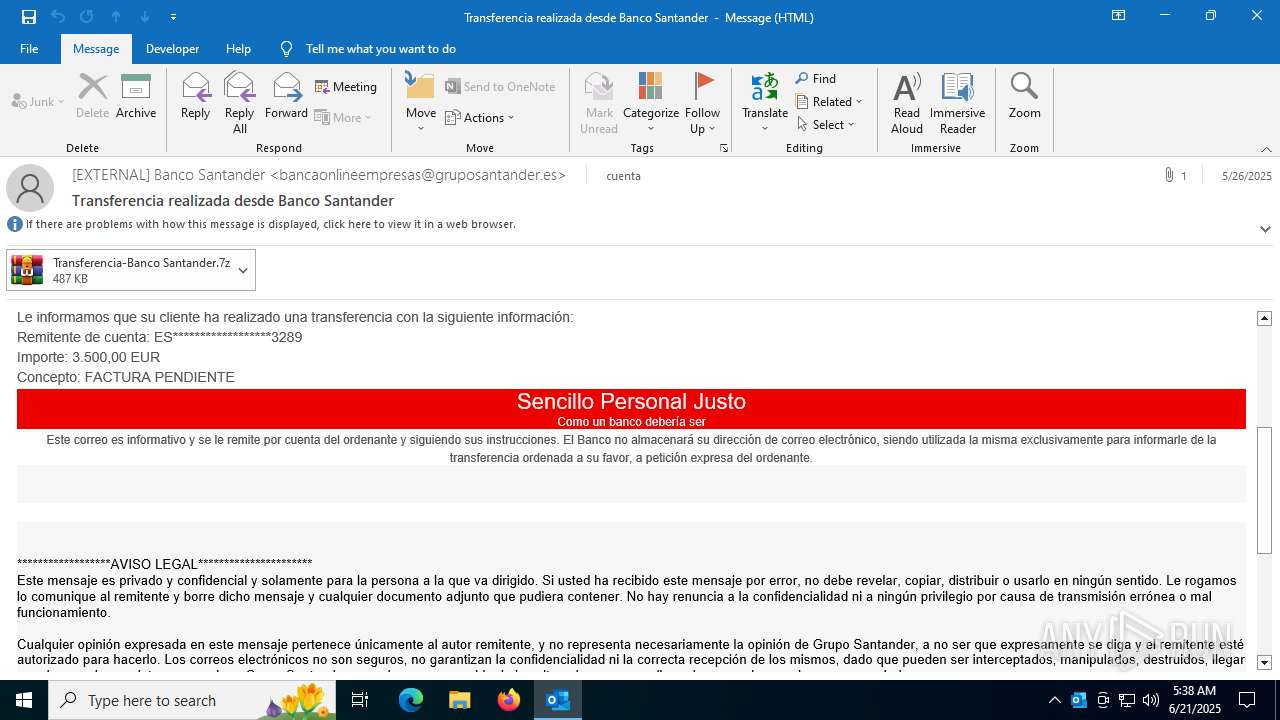Click the Delete message icon
This screenshot has height=720, width=1280.
coord(93,96)
